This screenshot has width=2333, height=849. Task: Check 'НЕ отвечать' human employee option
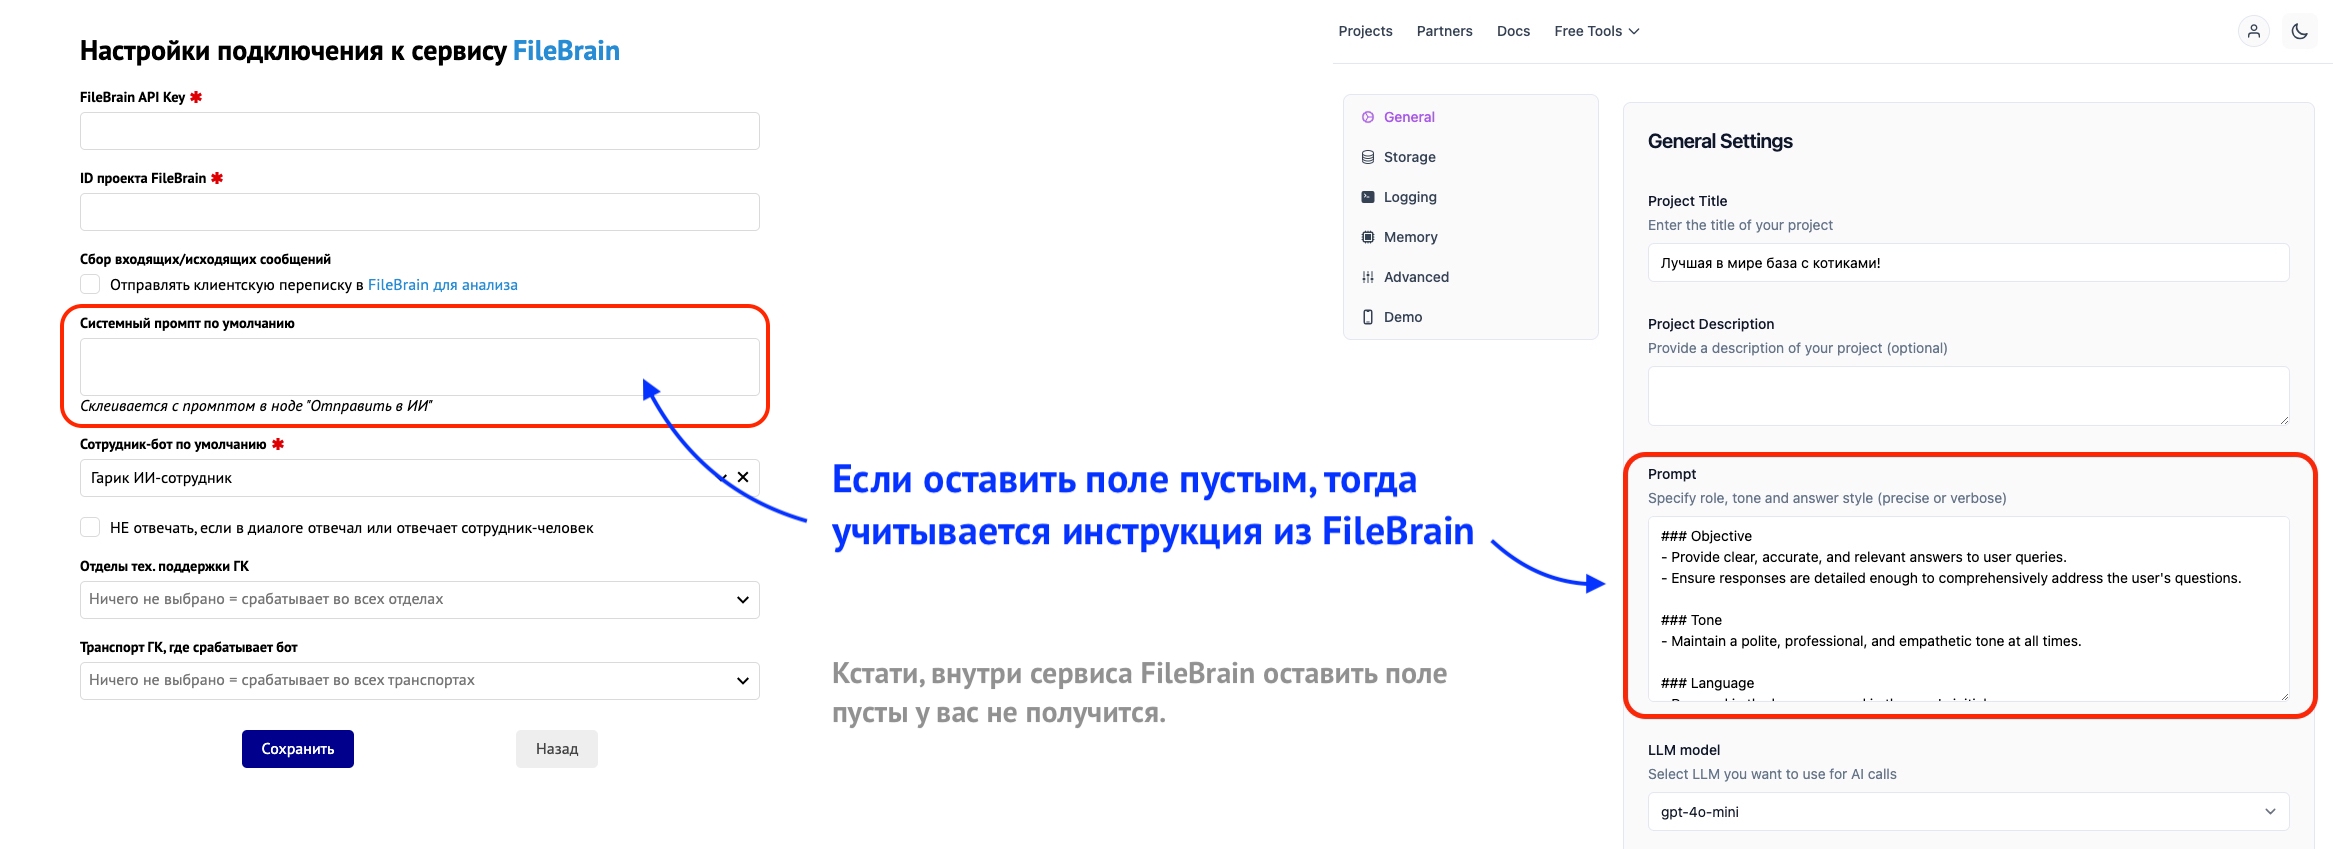(91, 528)
